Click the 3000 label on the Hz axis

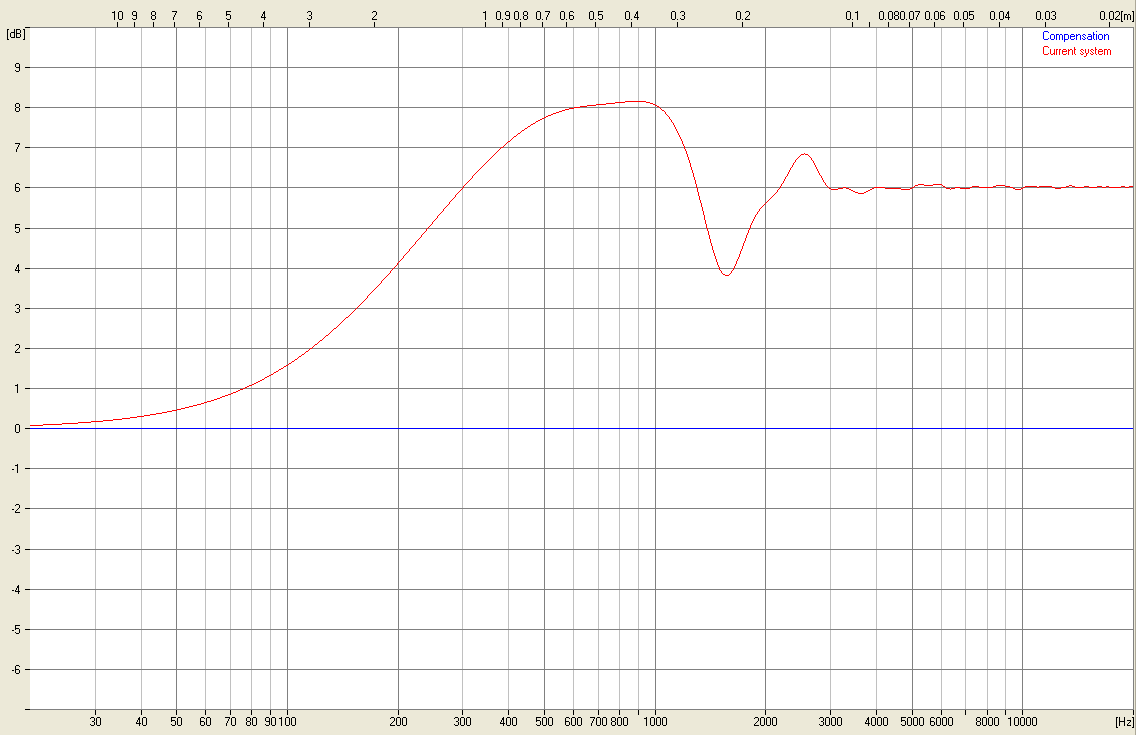point(830,722)
